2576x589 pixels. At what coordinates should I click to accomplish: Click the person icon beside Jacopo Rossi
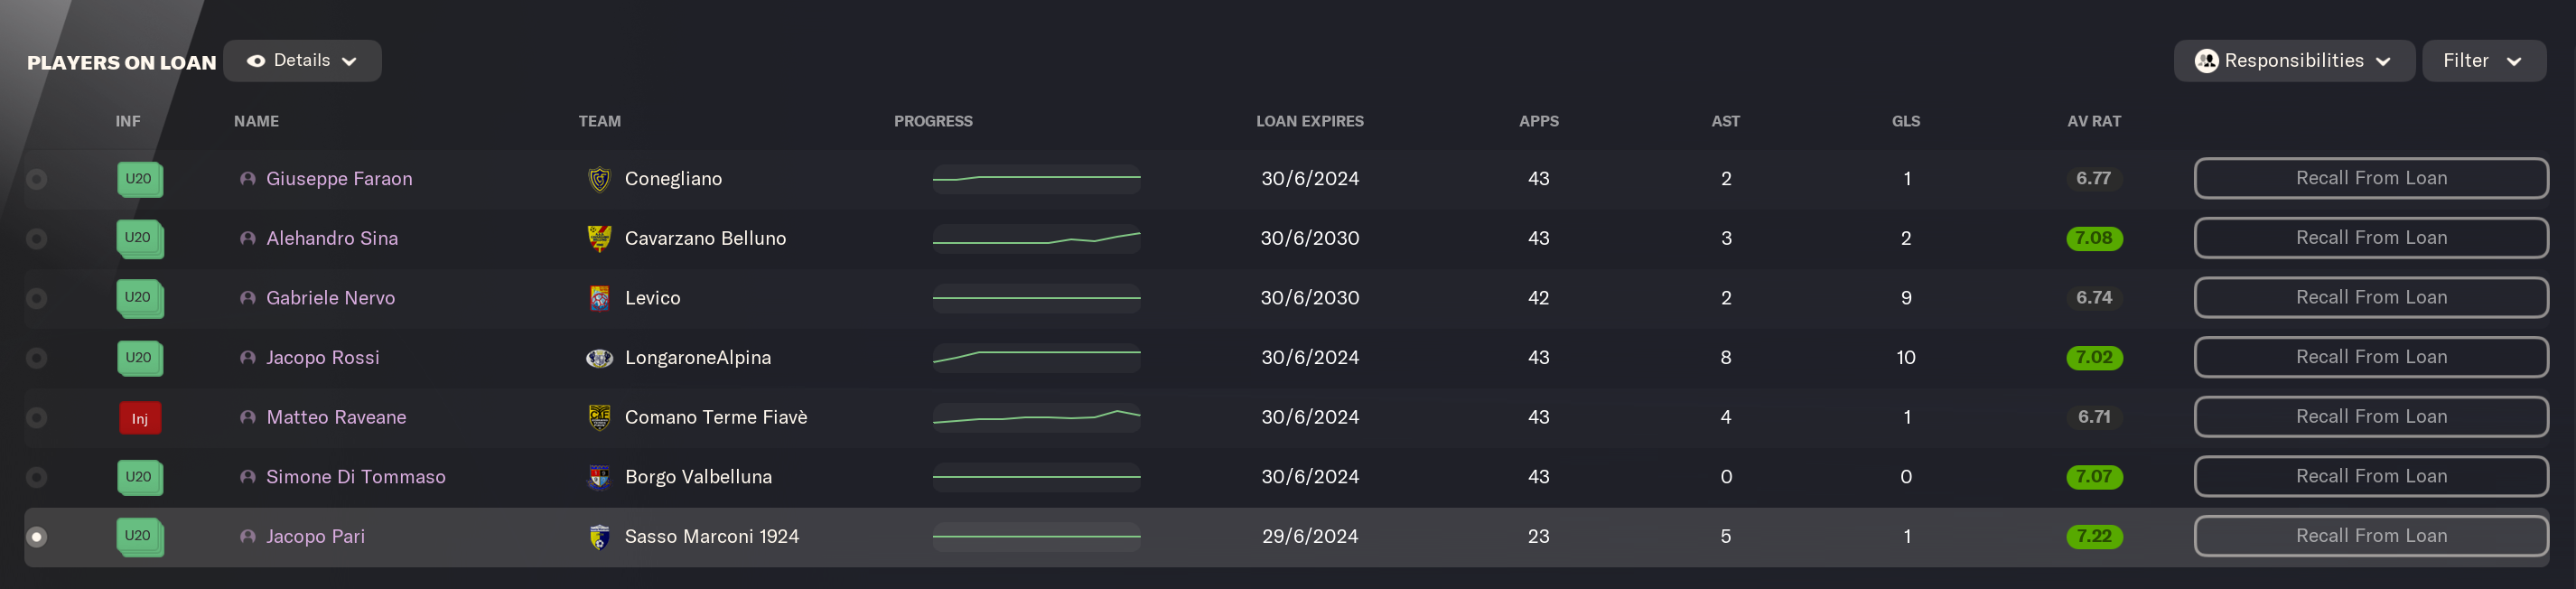(x=248, y=358)
